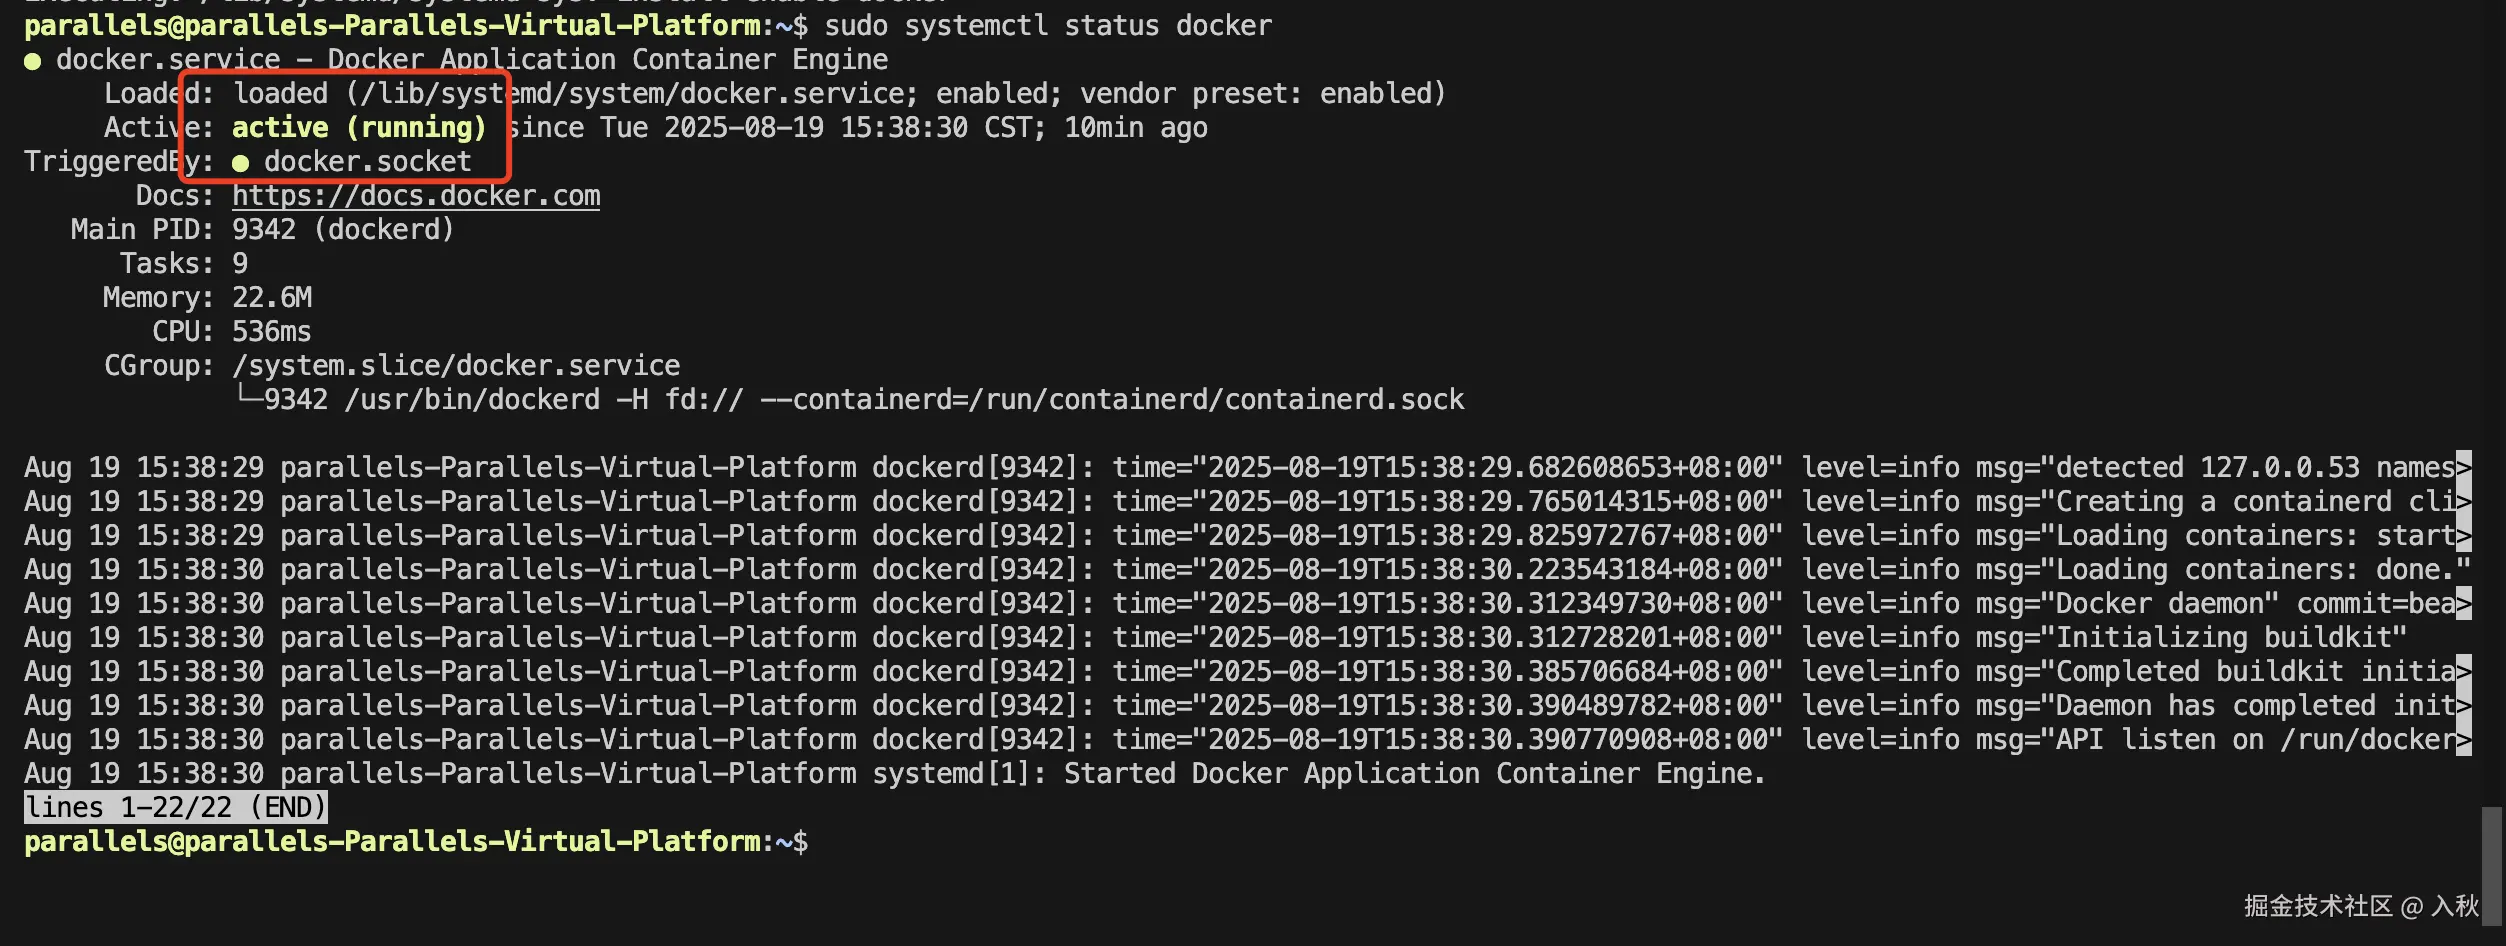
Task: Open the https://docs.docker.com link
Action: point(416,195)
